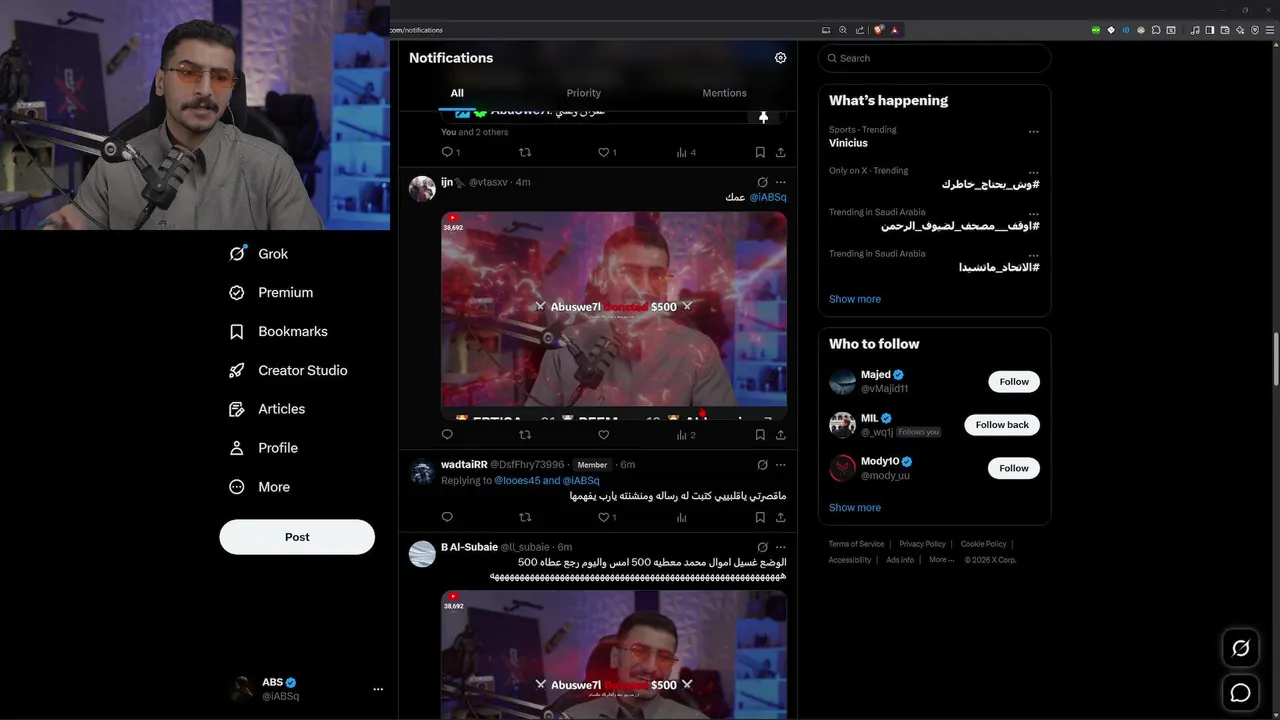This screenshot has height=720, width=1280.
Task: Repost the top Abuswe7l post
Action: tap(525, 152)
